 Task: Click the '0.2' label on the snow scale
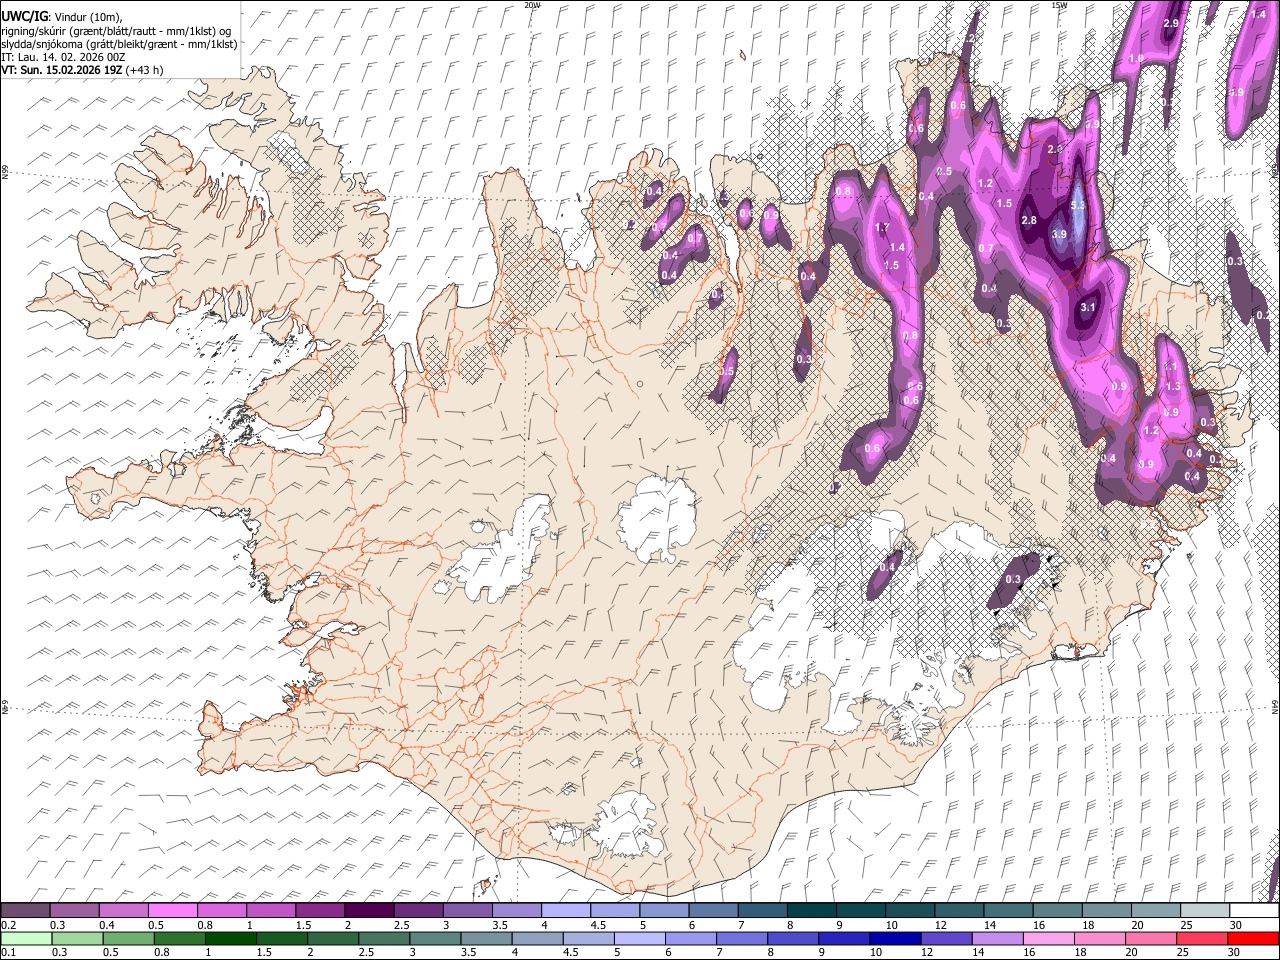[8, 924]
